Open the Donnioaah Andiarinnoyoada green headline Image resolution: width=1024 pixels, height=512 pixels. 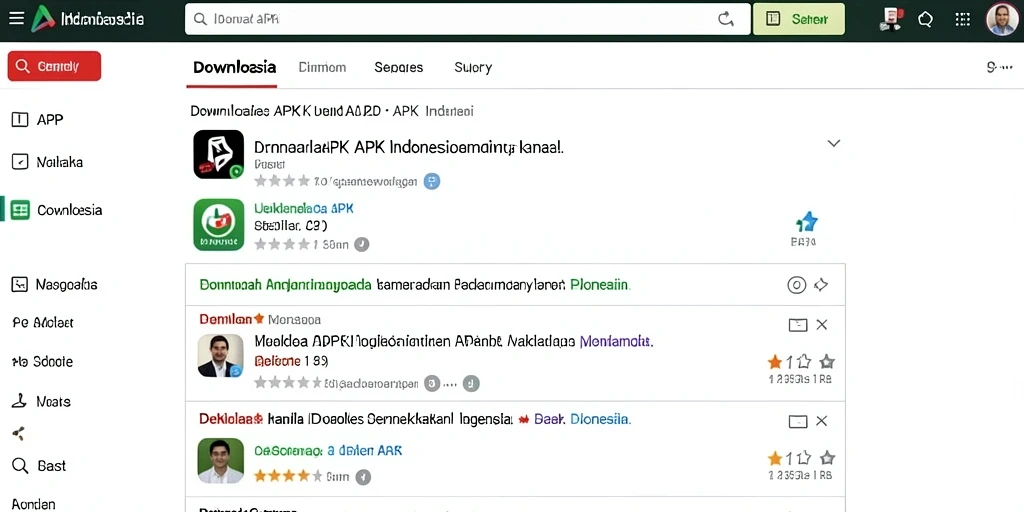[285, 285]
